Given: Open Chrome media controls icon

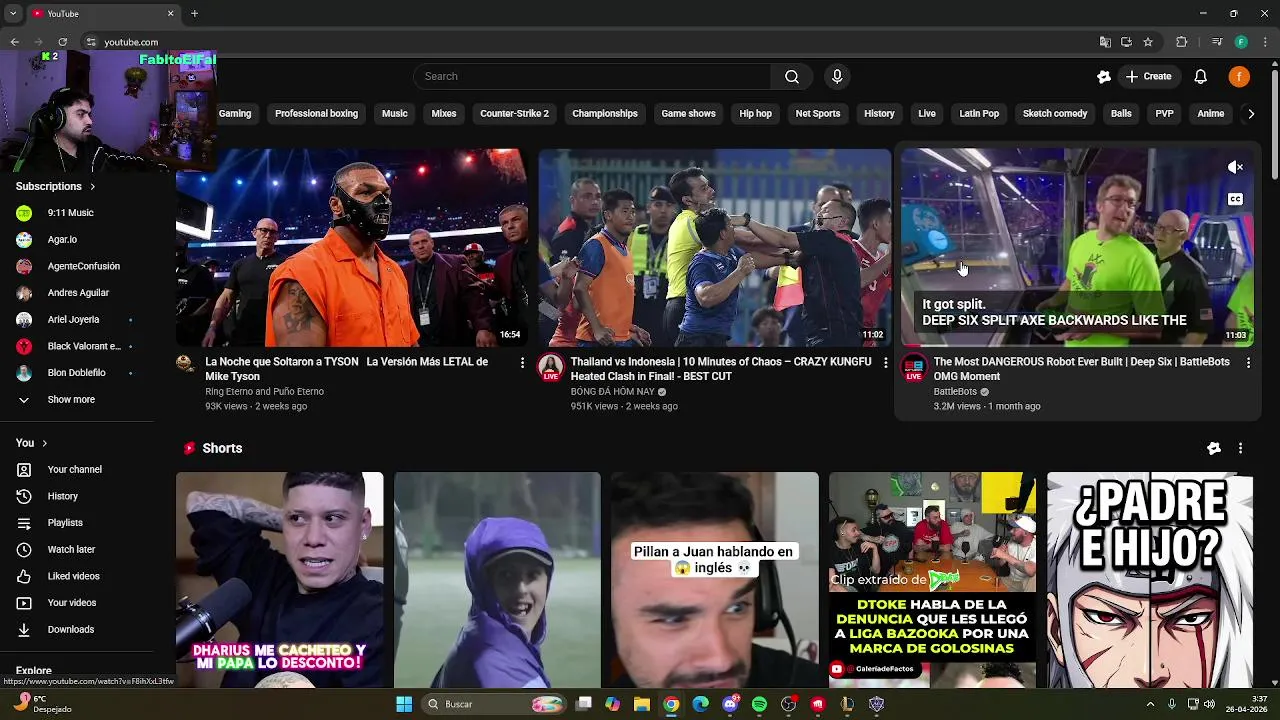Looking at the screenshot, I should pyautogui.click(x=1217, y=42).
